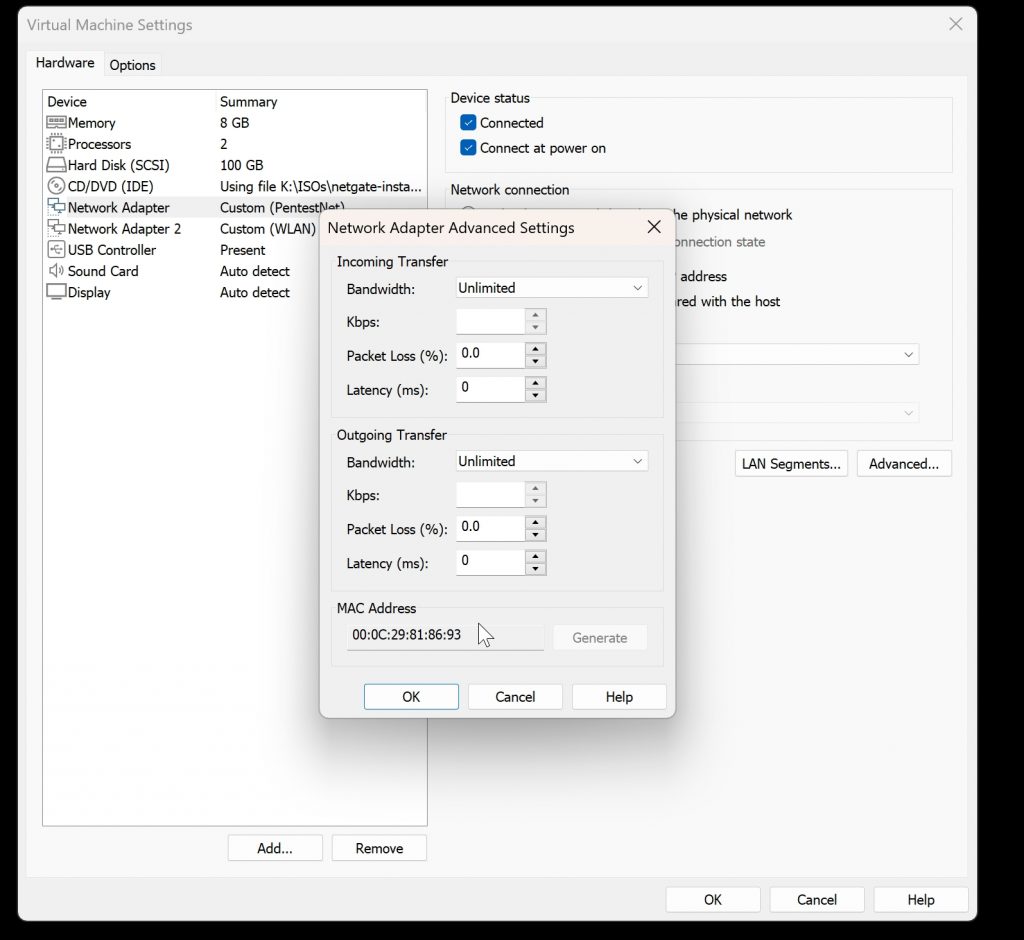Open the Hardware tab
The image size is (1024, 940).
(x=65, y=63)
